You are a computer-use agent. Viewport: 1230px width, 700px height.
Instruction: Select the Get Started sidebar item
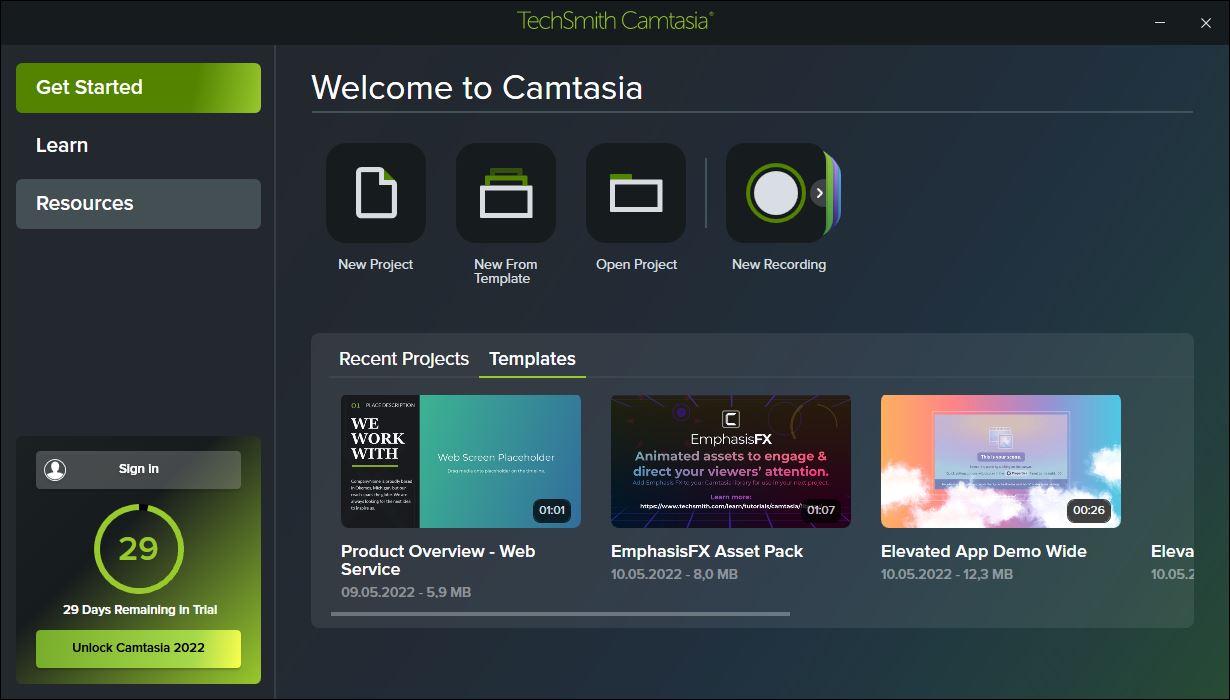(x=138, y=88)
